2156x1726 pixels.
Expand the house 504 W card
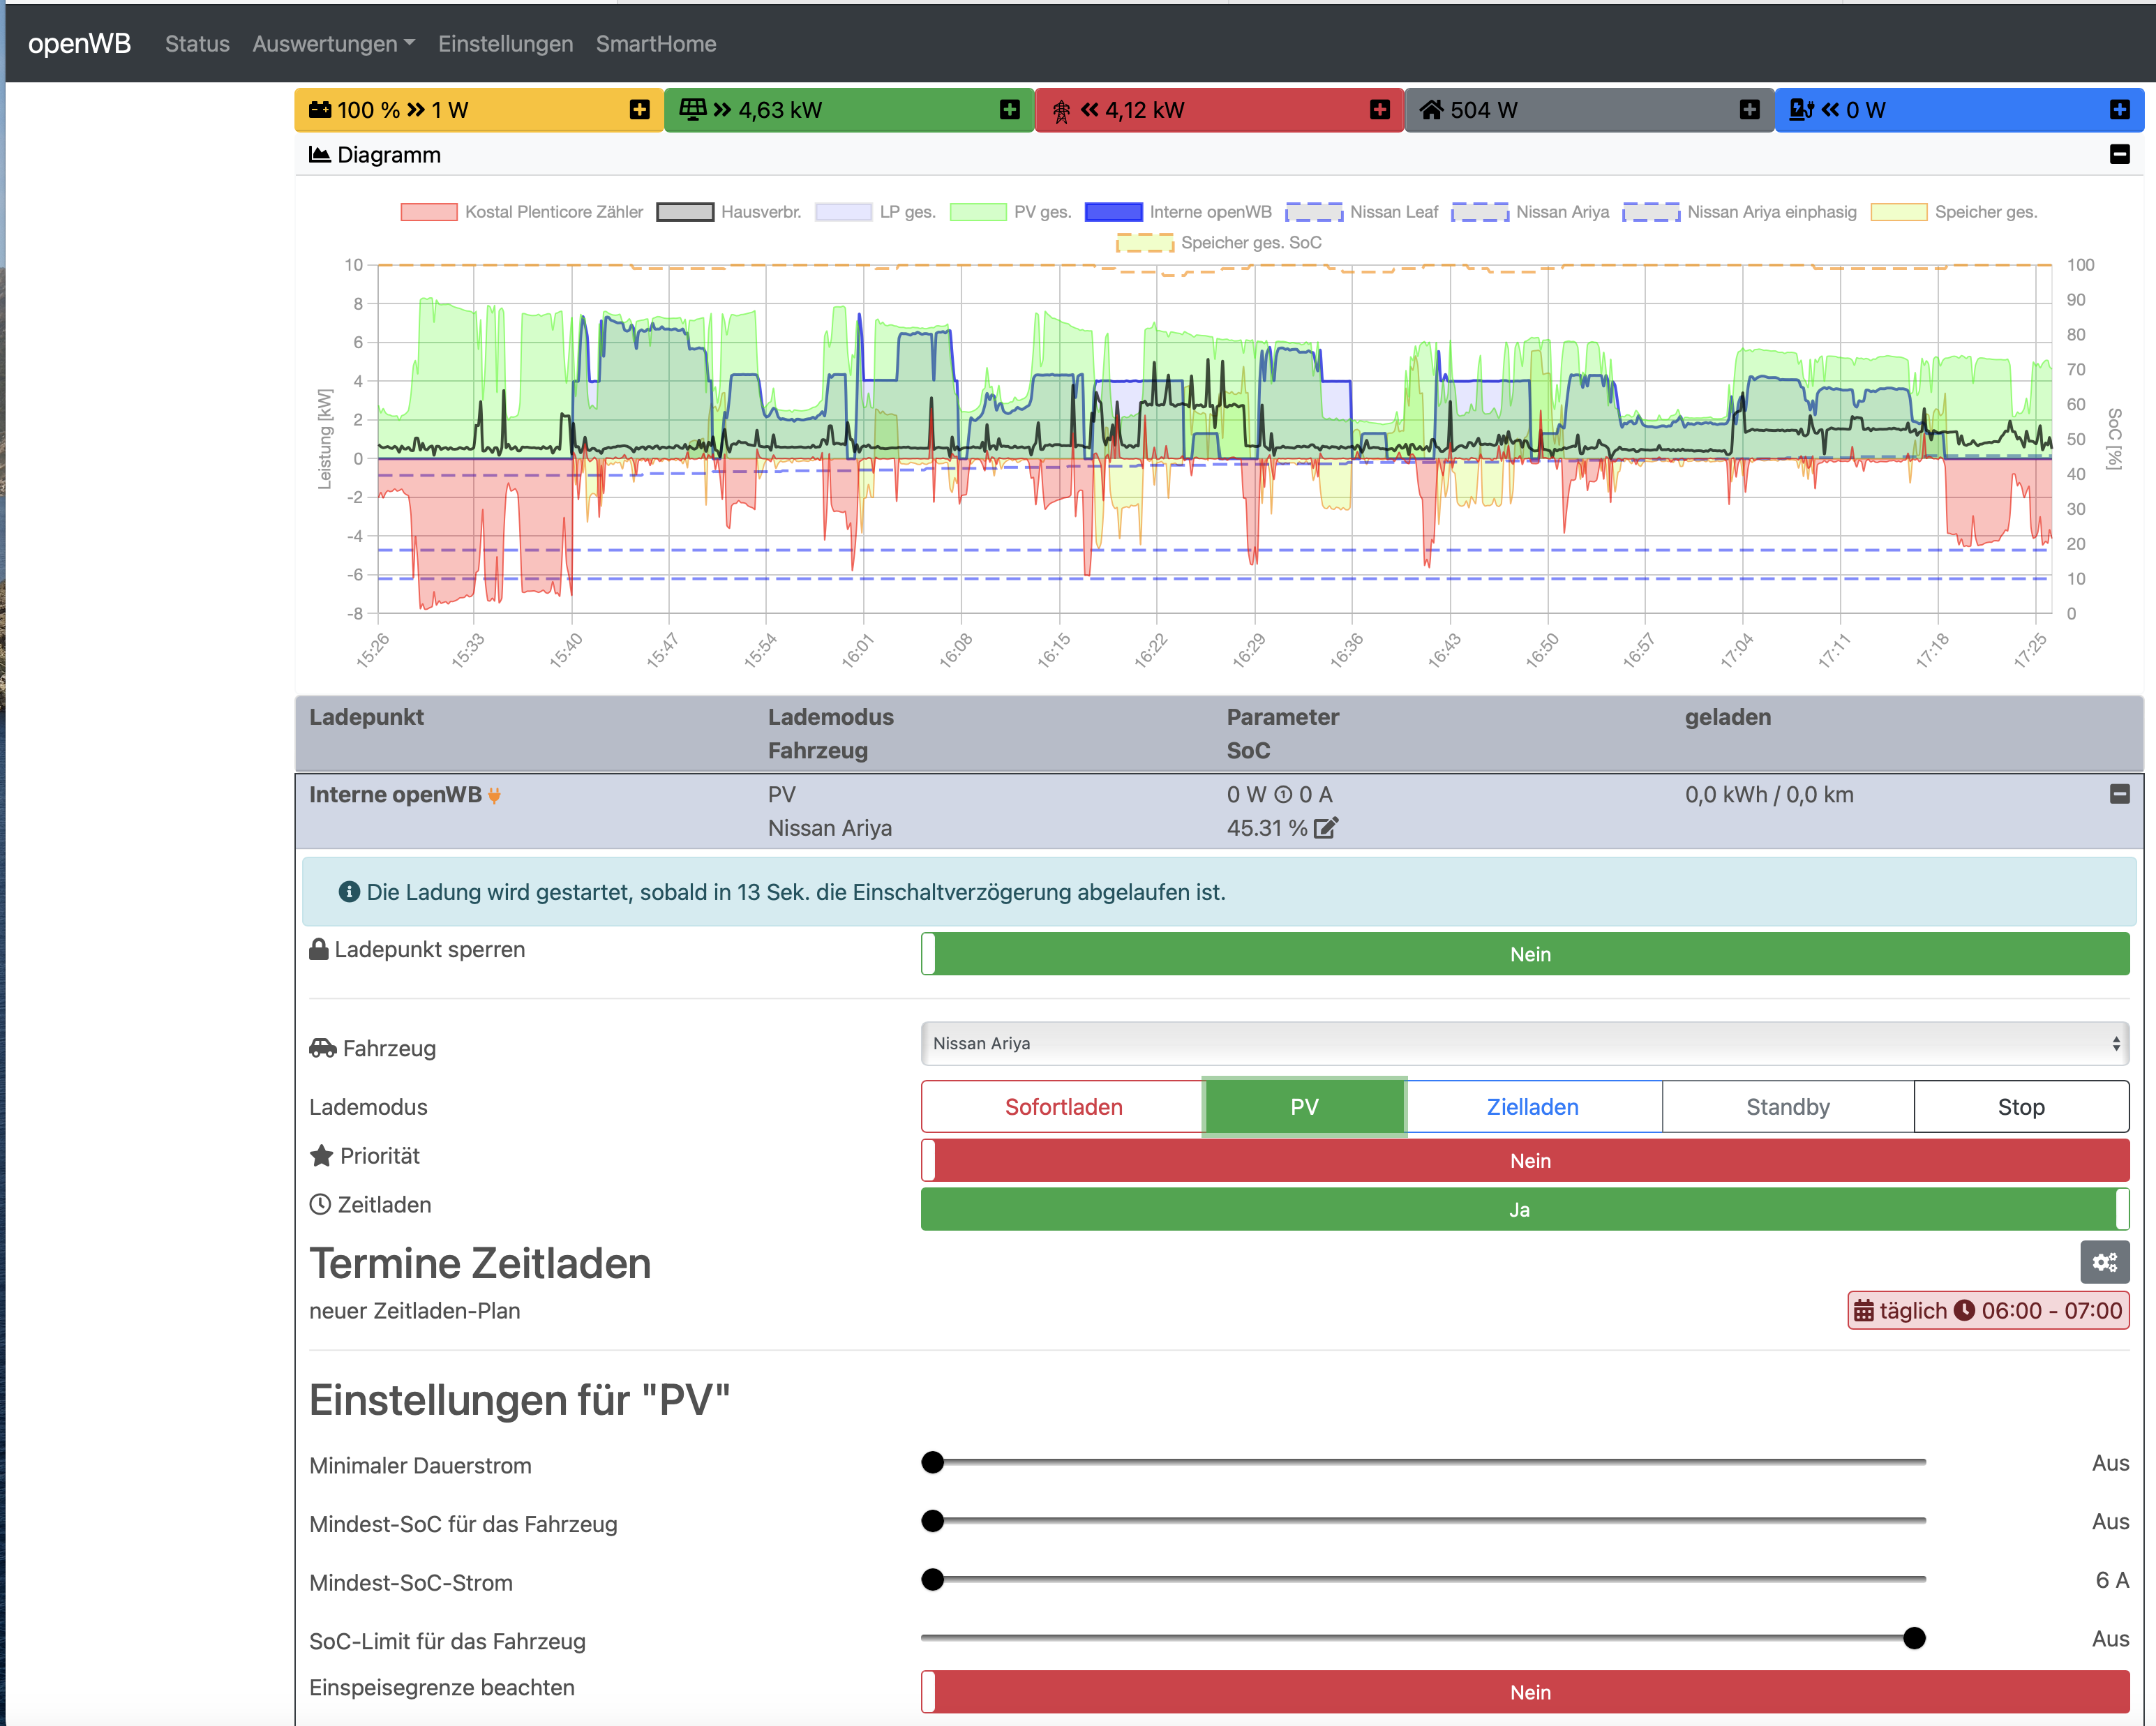tap(1749, 110)
